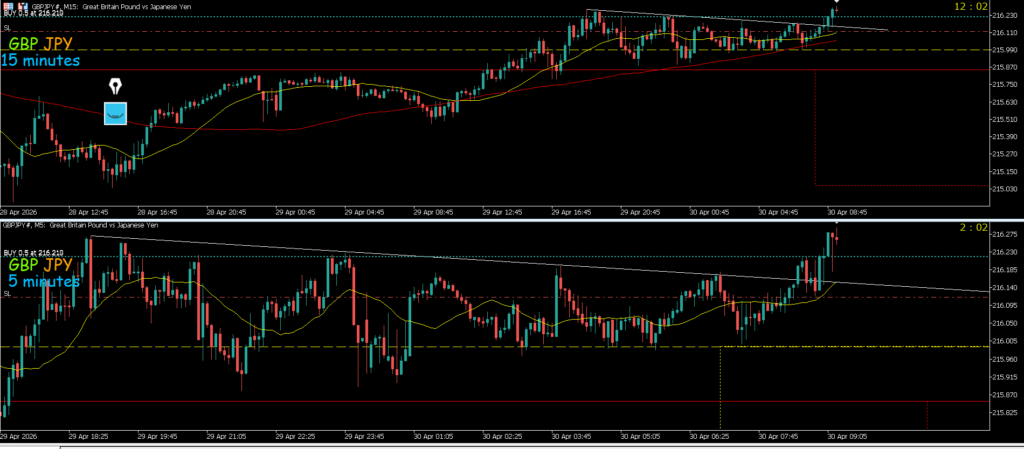1024x449 pixels.
Task: Click the 215.825 price on the M5 scale
Action: 1003,396
